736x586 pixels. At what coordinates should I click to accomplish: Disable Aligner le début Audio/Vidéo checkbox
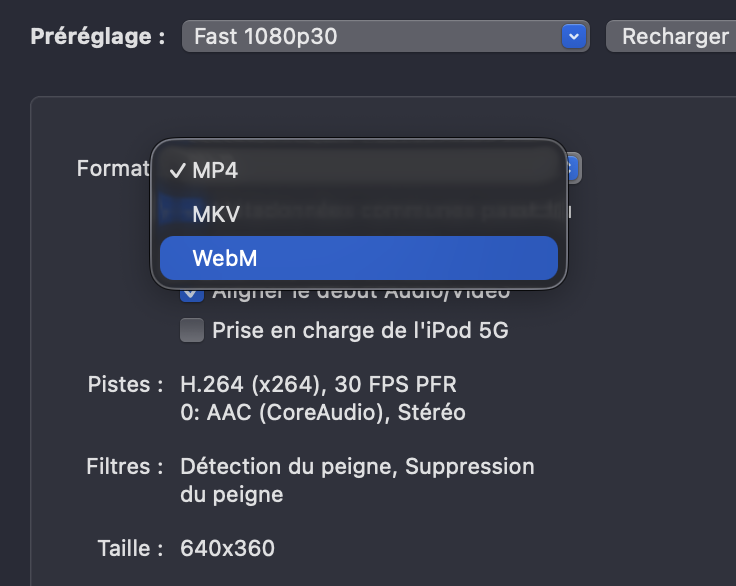[191, 294]
